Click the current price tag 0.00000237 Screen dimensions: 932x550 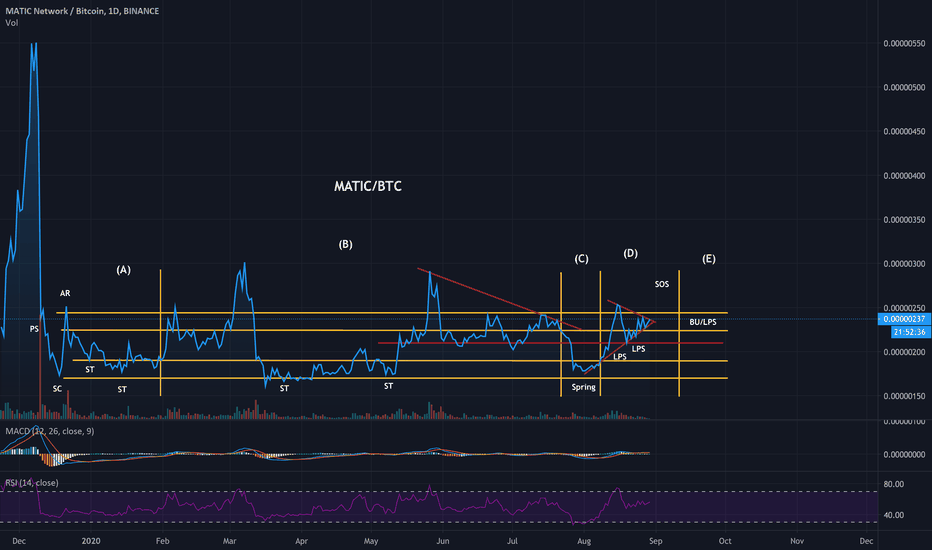pos(904,319)
